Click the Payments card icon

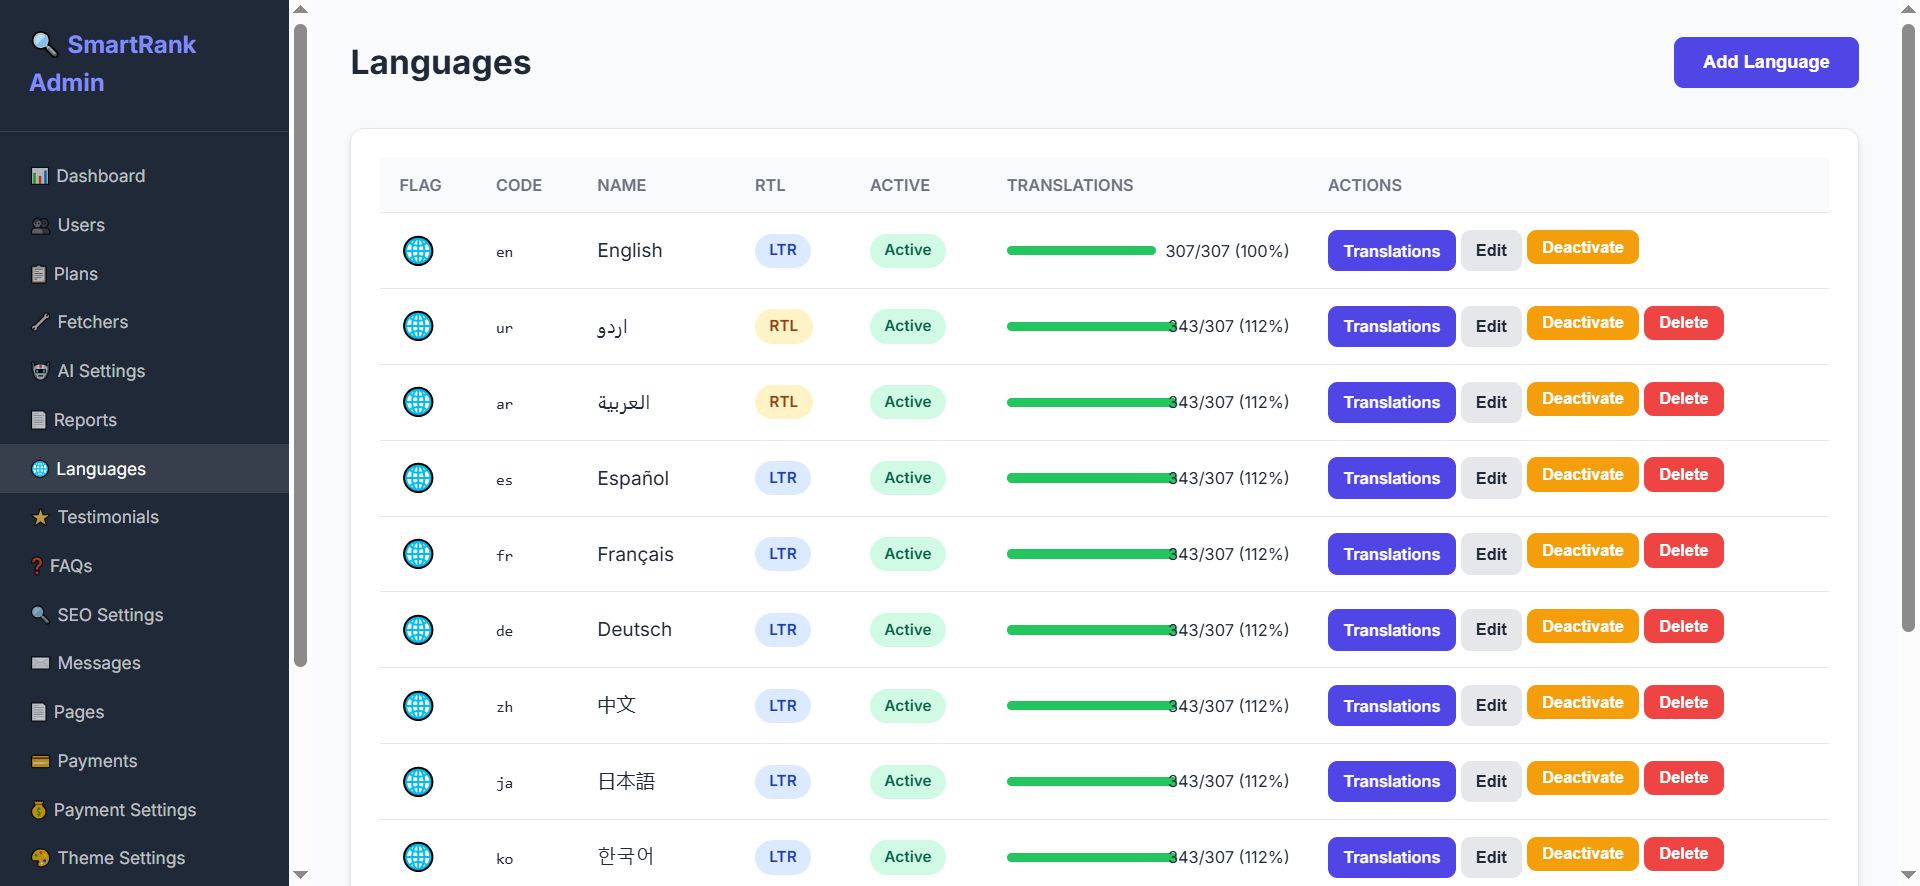pos(40,762)
